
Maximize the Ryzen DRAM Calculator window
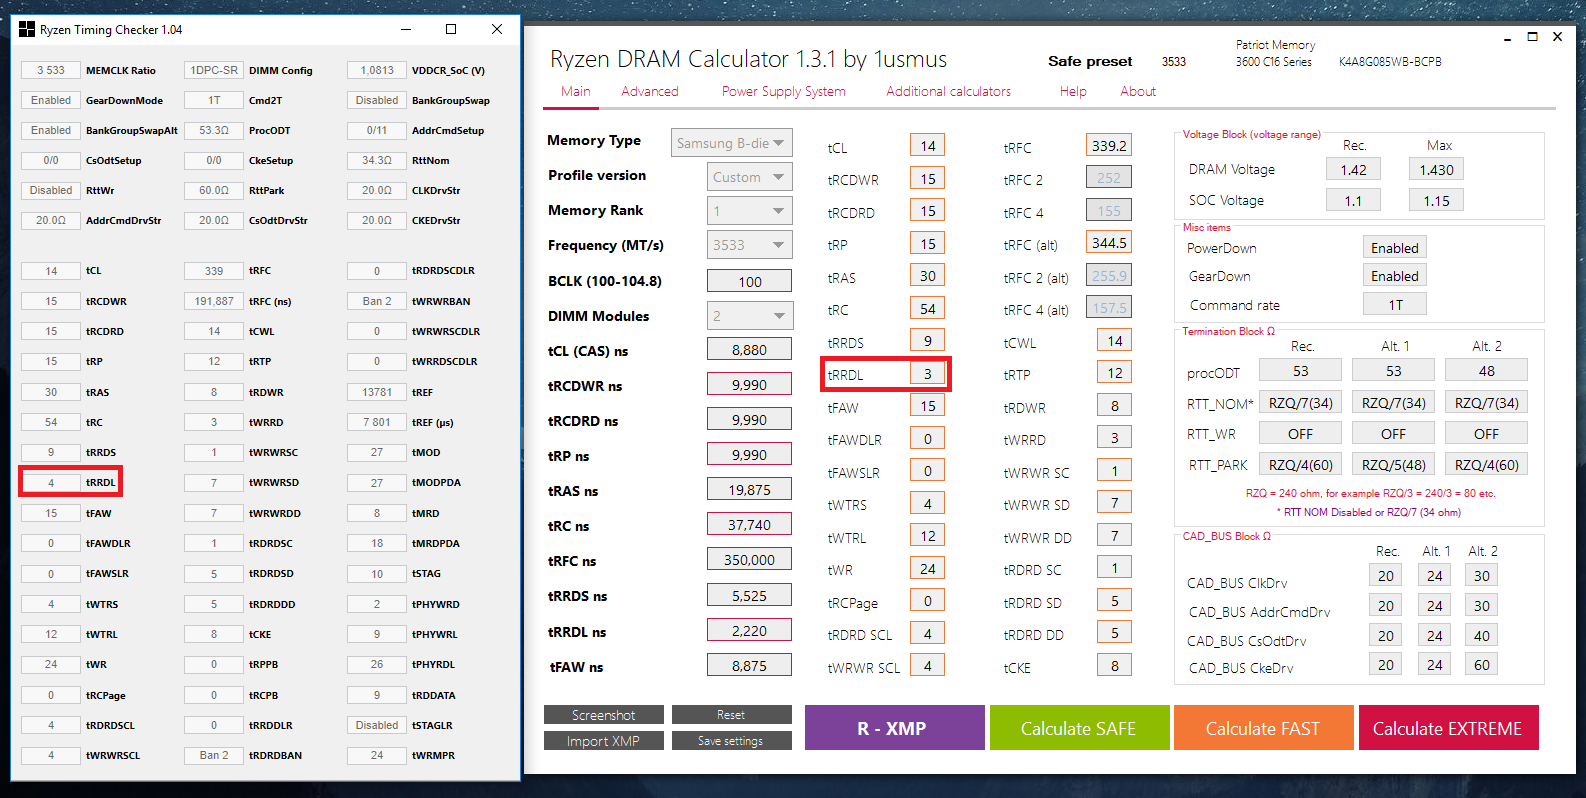tap(1532, 37)
